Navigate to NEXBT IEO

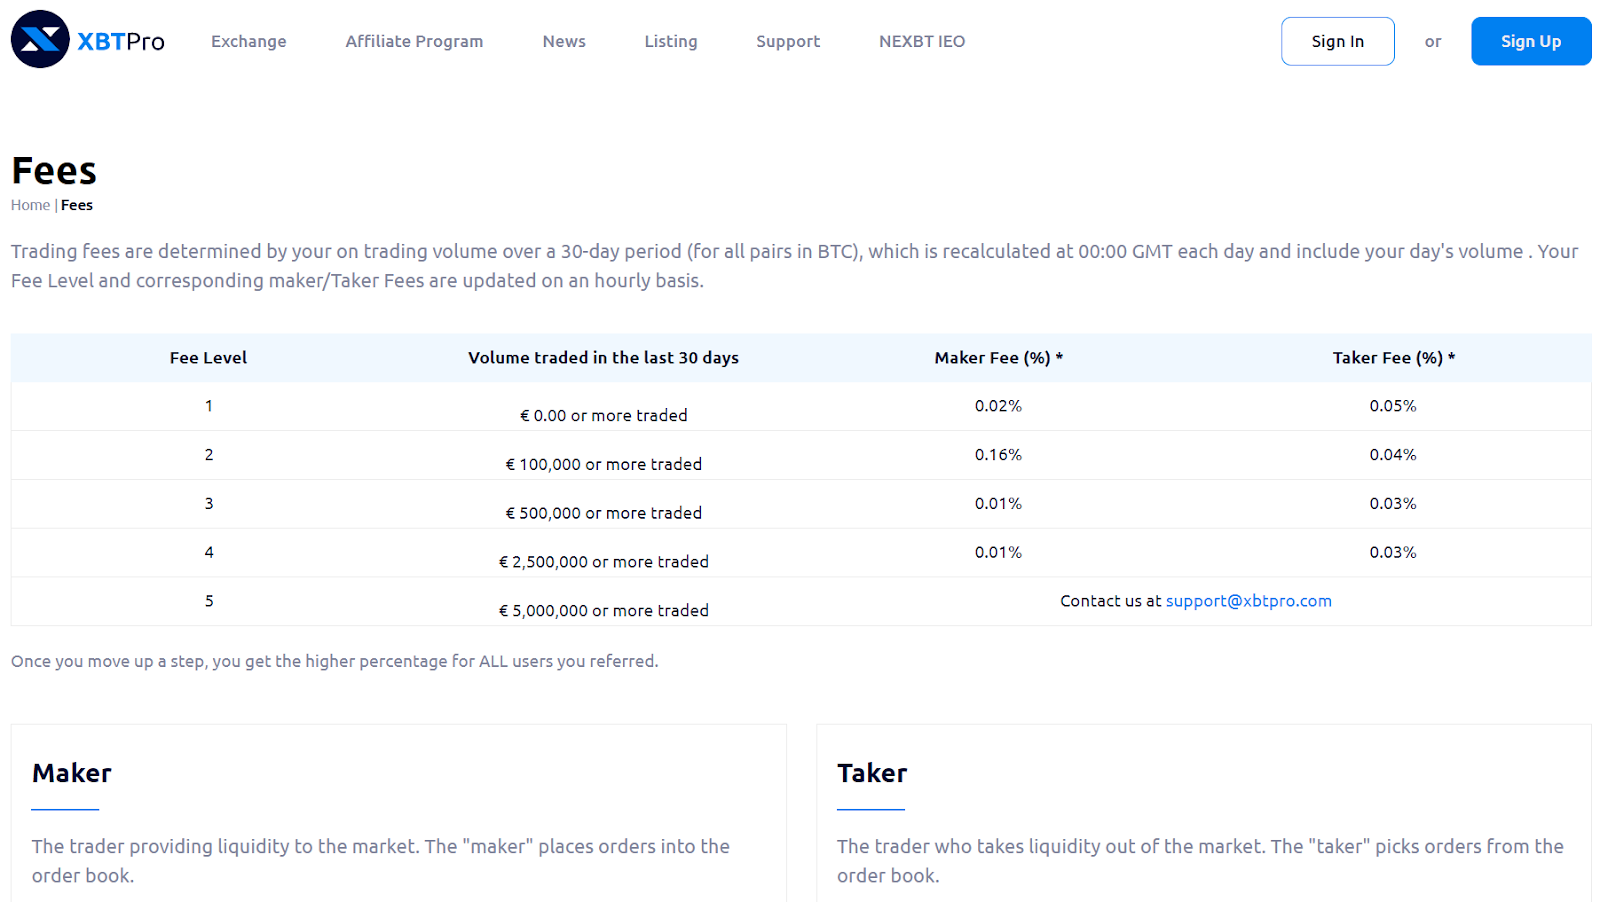(x=922, y=41)
